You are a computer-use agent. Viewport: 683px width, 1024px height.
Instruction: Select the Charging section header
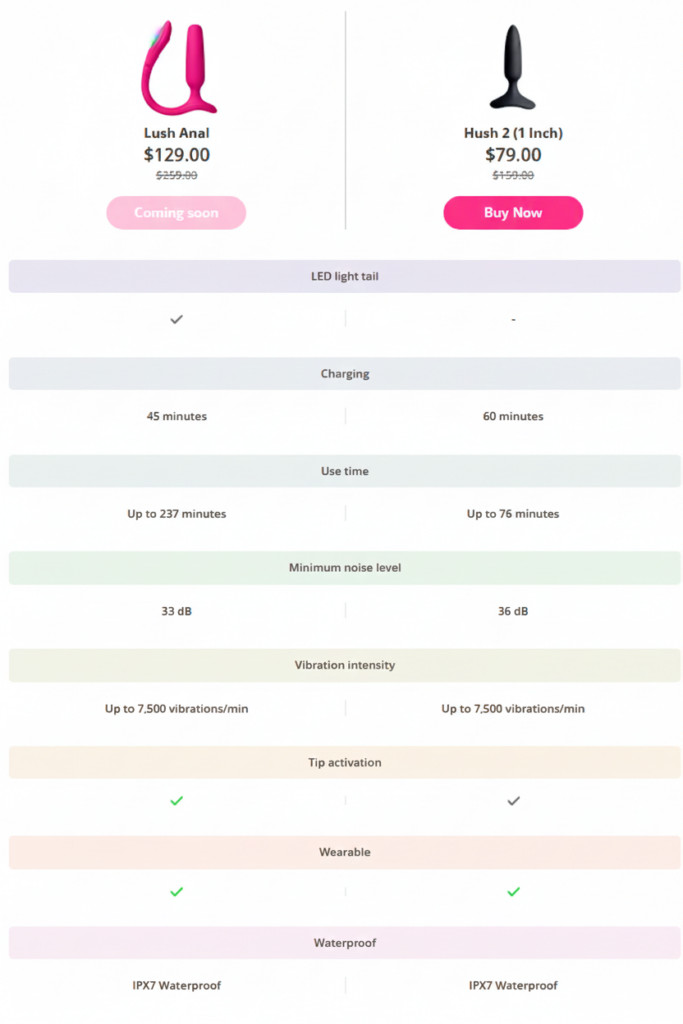click(x=344, y=374)
